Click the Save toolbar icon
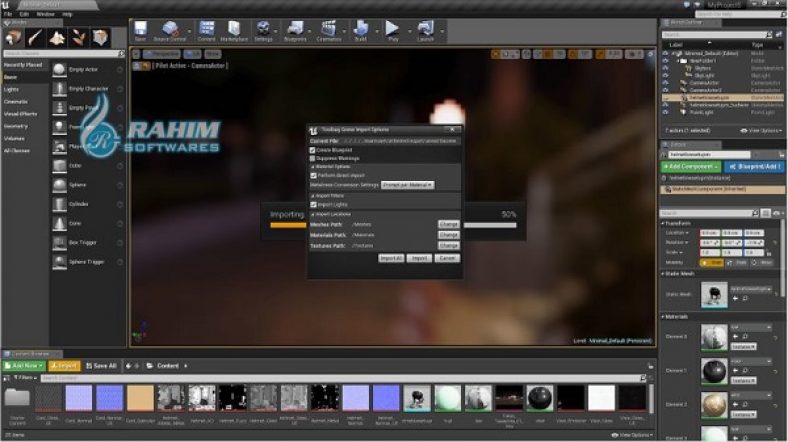Screen dimensions: 788x442 (140, 30)
